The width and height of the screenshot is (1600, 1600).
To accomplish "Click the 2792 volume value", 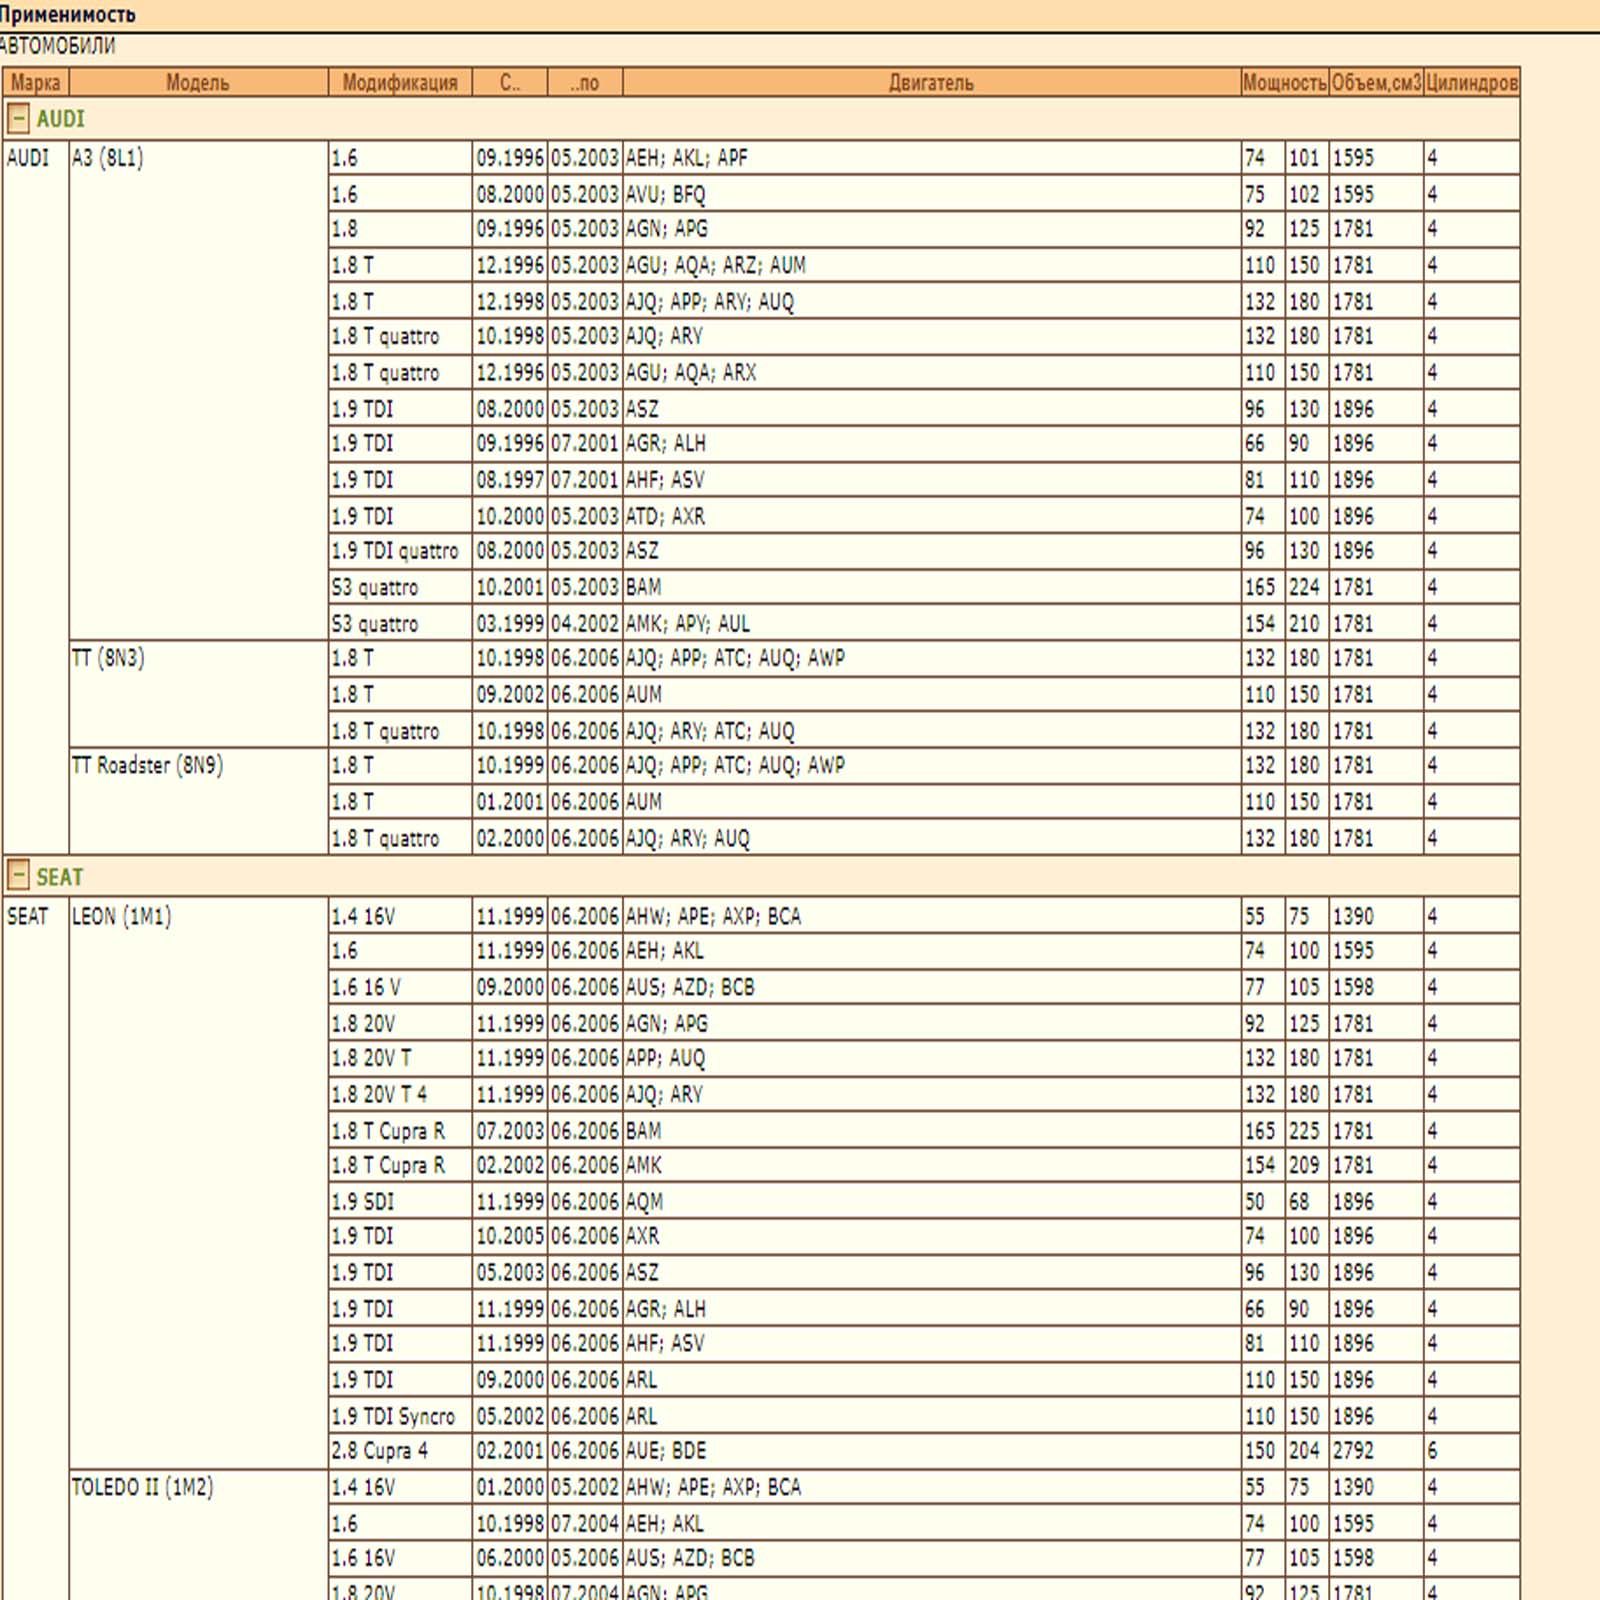I will click(1376, 1451).
